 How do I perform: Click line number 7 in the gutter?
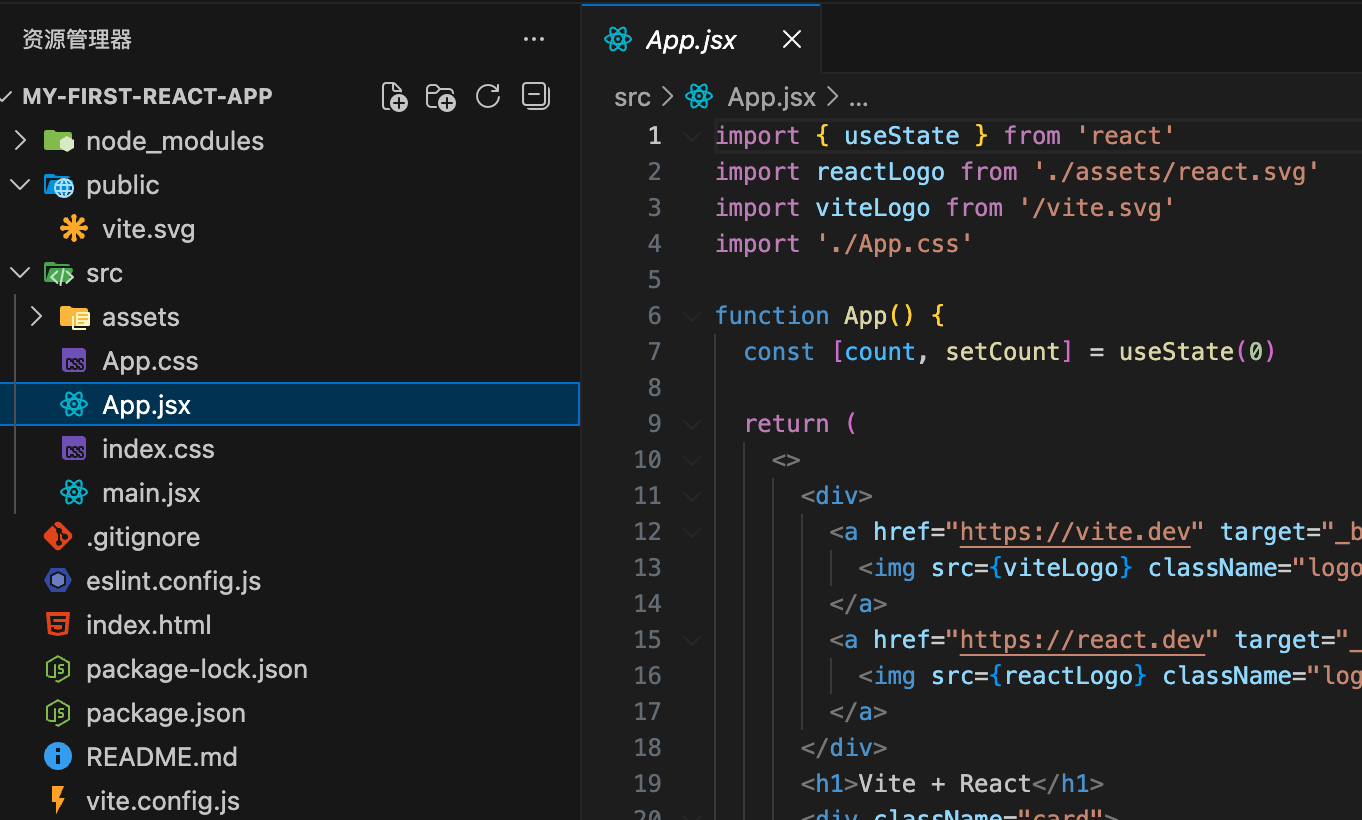point(654,352)
